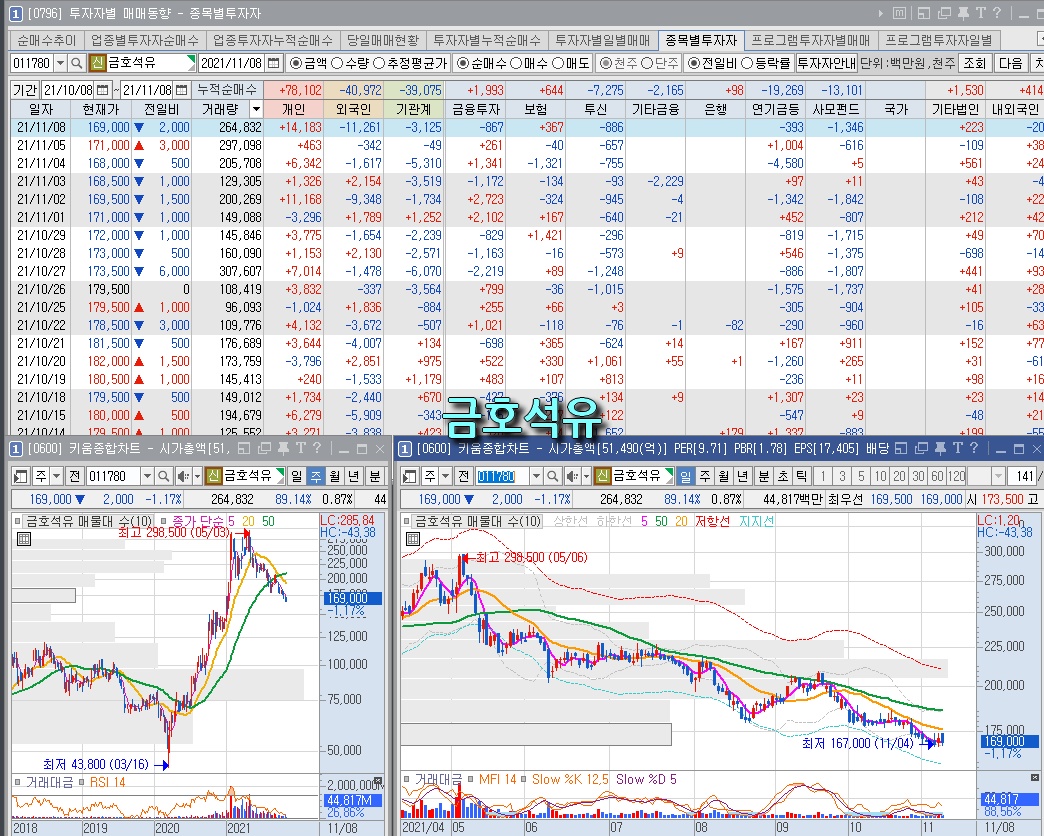Select the 수량 radio button

pos(337,63)
